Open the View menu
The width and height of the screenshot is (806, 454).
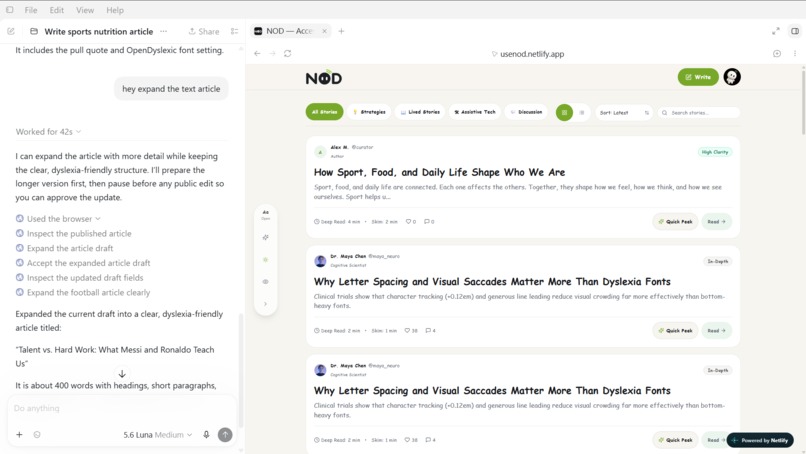(85, 10)
